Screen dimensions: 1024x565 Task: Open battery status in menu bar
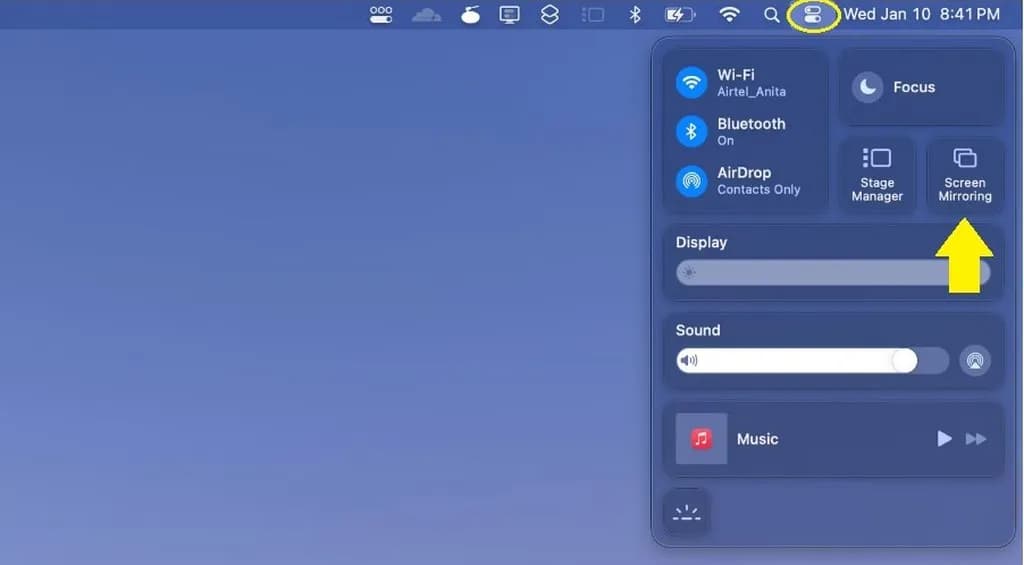680,15
